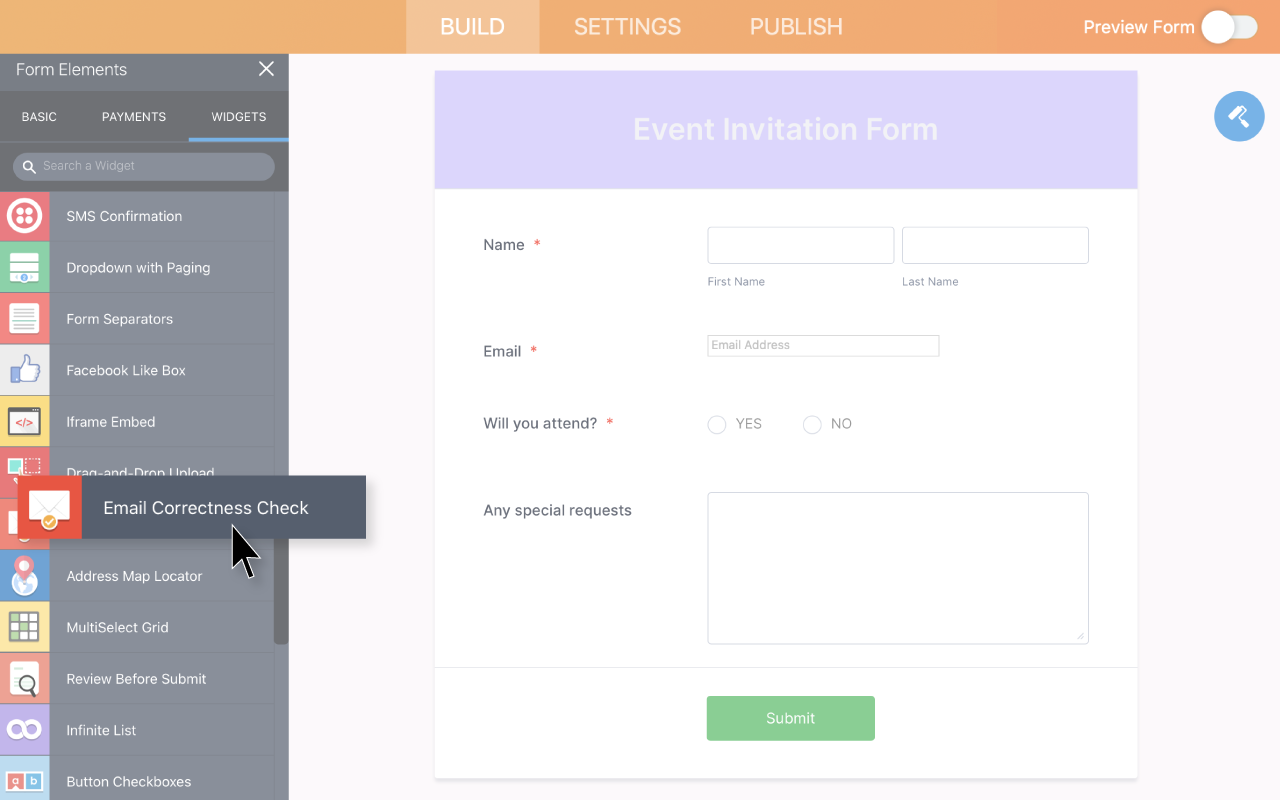Viewport: 1280px width, 800px height.
Task: Select the YES radio button
Action: tap(716, 425)
